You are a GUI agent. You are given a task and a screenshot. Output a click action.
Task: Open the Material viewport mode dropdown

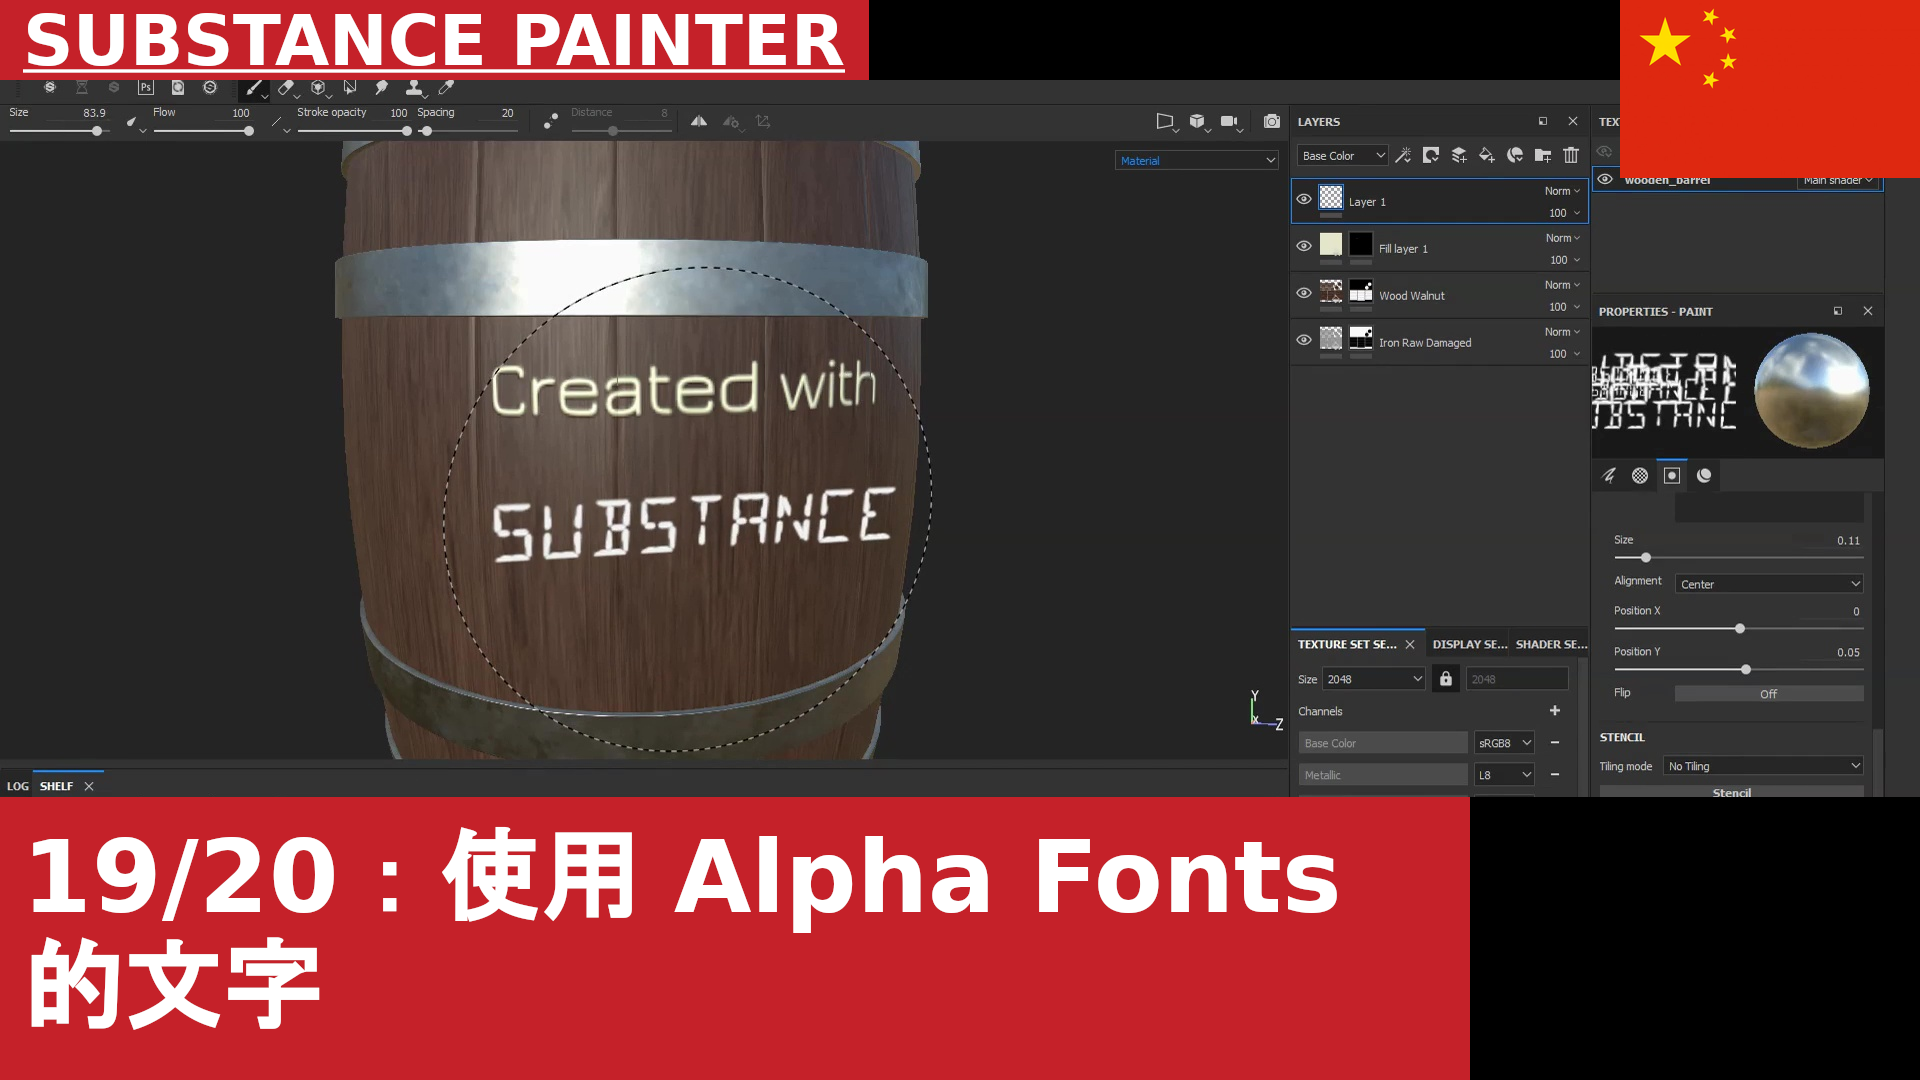point(1197,161)
